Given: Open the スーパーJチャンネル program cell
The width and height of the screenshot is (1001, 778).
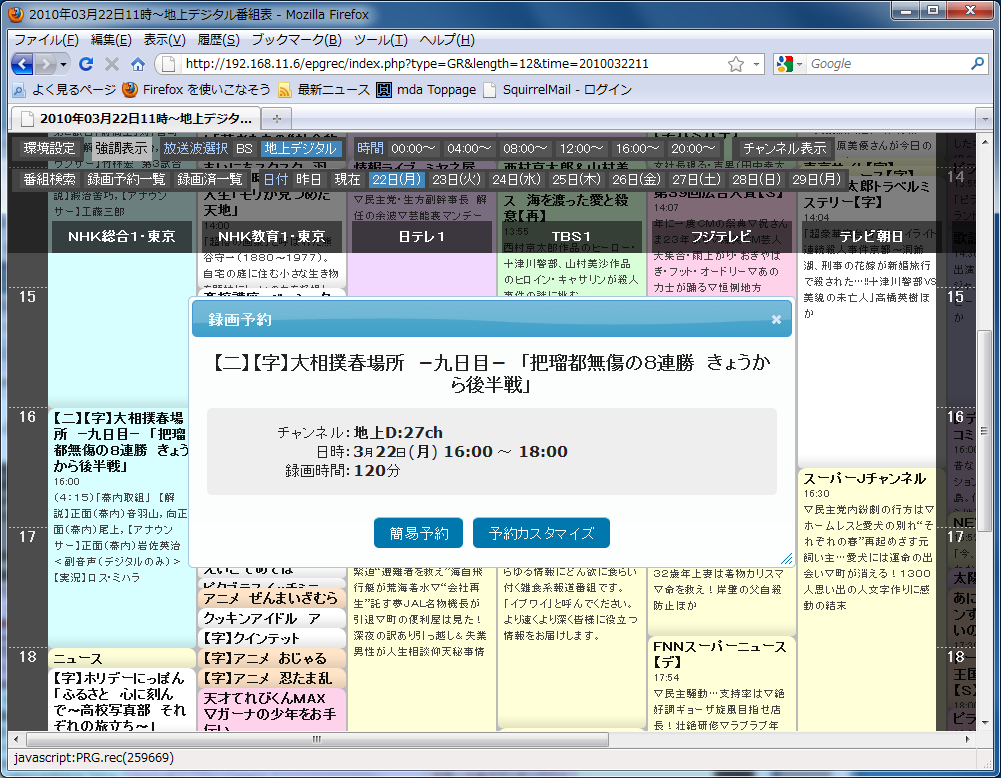Looking at the screenshot, I should coord(868,600).
